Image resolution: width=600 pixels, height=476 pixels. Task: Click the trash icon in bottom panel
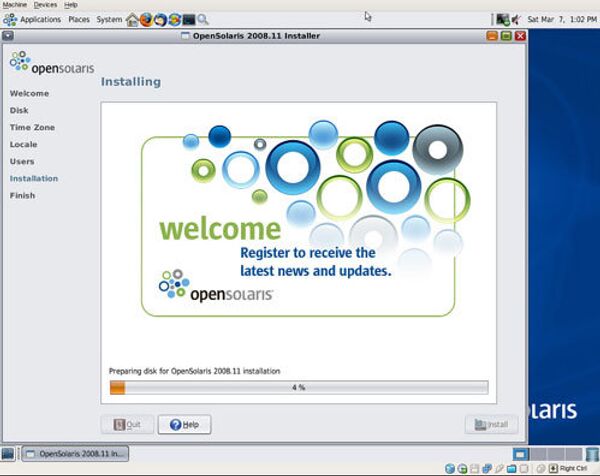pyautogui.click(x=592, y=455)
